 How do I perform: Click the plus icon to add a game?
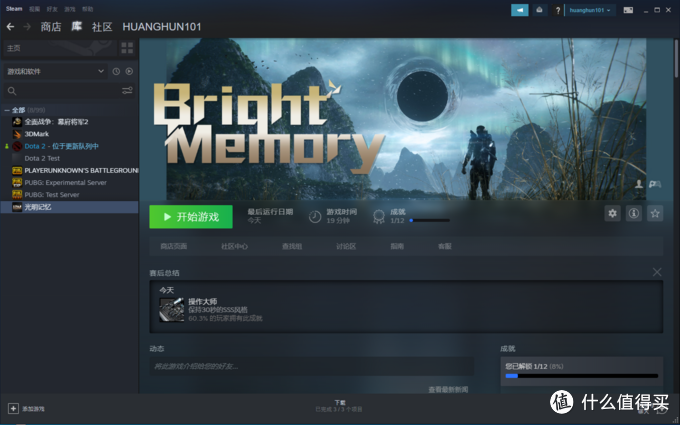coord(13,409)
